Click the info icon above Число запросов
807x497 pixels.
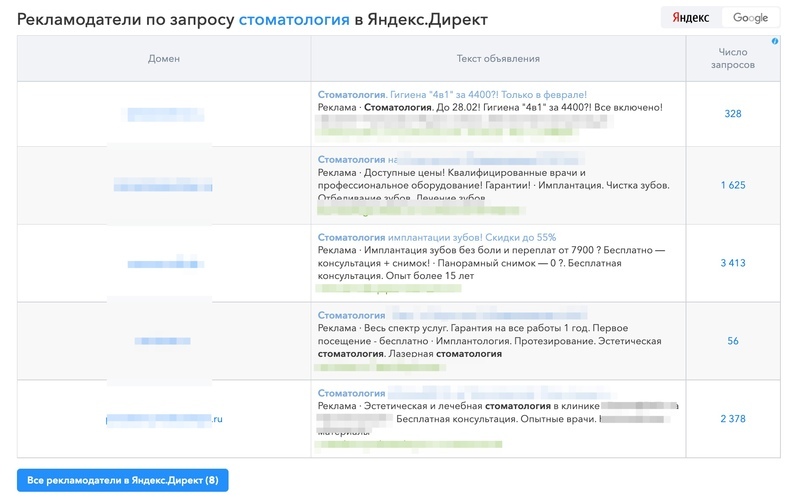[x=775, y=41]
